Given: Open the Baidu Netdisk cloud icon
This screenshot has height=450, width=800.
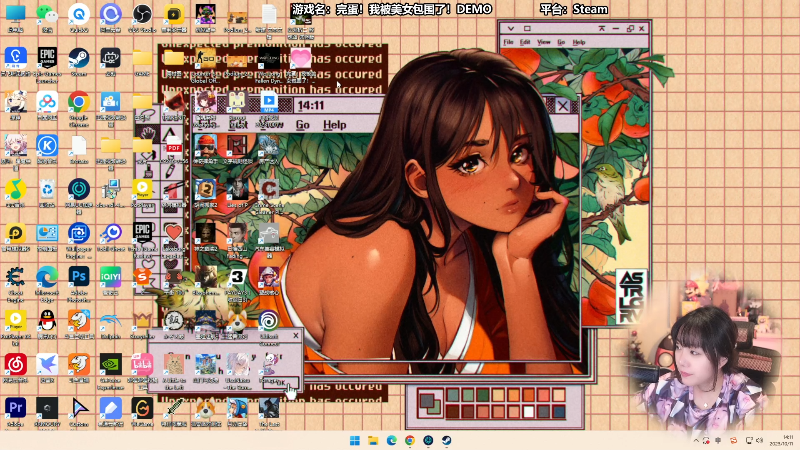Looking at the screenshot, I should pyautogui.click(x=47, y=102).
